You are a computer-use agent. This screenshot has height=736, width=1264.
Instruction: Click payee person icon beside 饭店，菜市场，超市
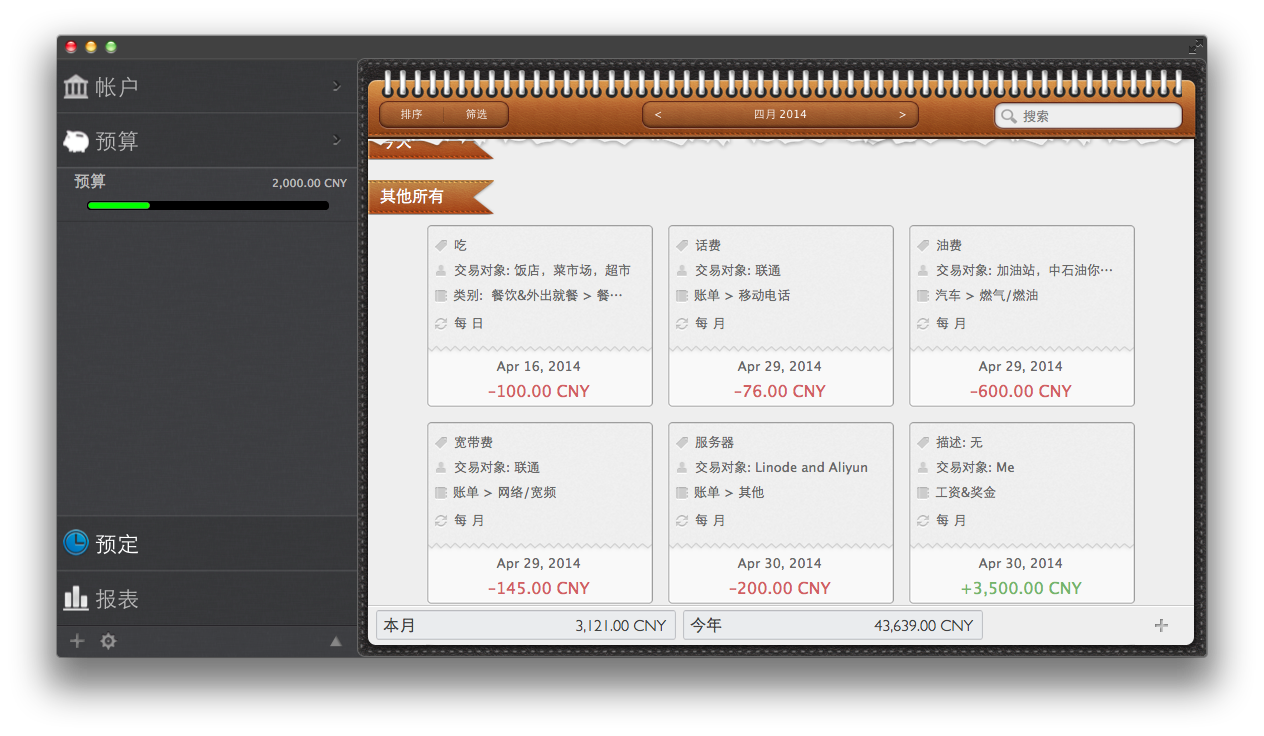coord(441,270)
